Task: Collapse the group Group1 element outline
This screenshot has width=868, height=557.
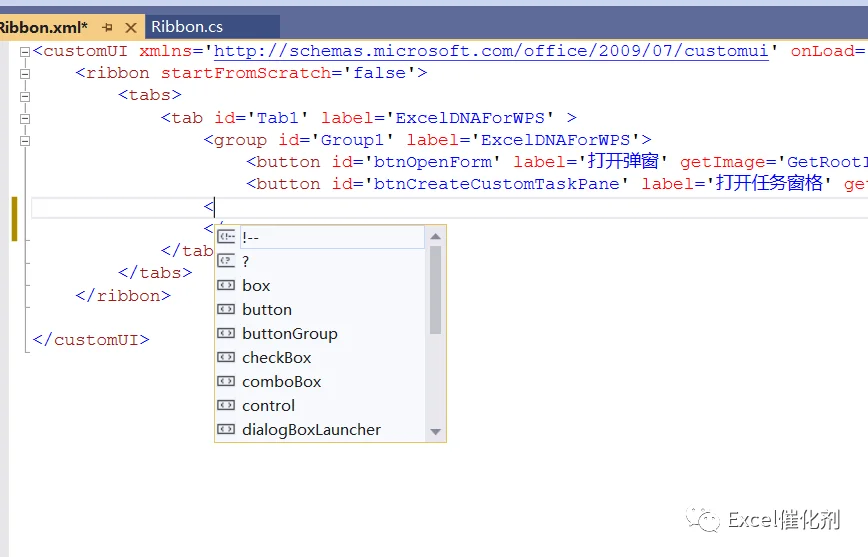Action: point(24,141)
